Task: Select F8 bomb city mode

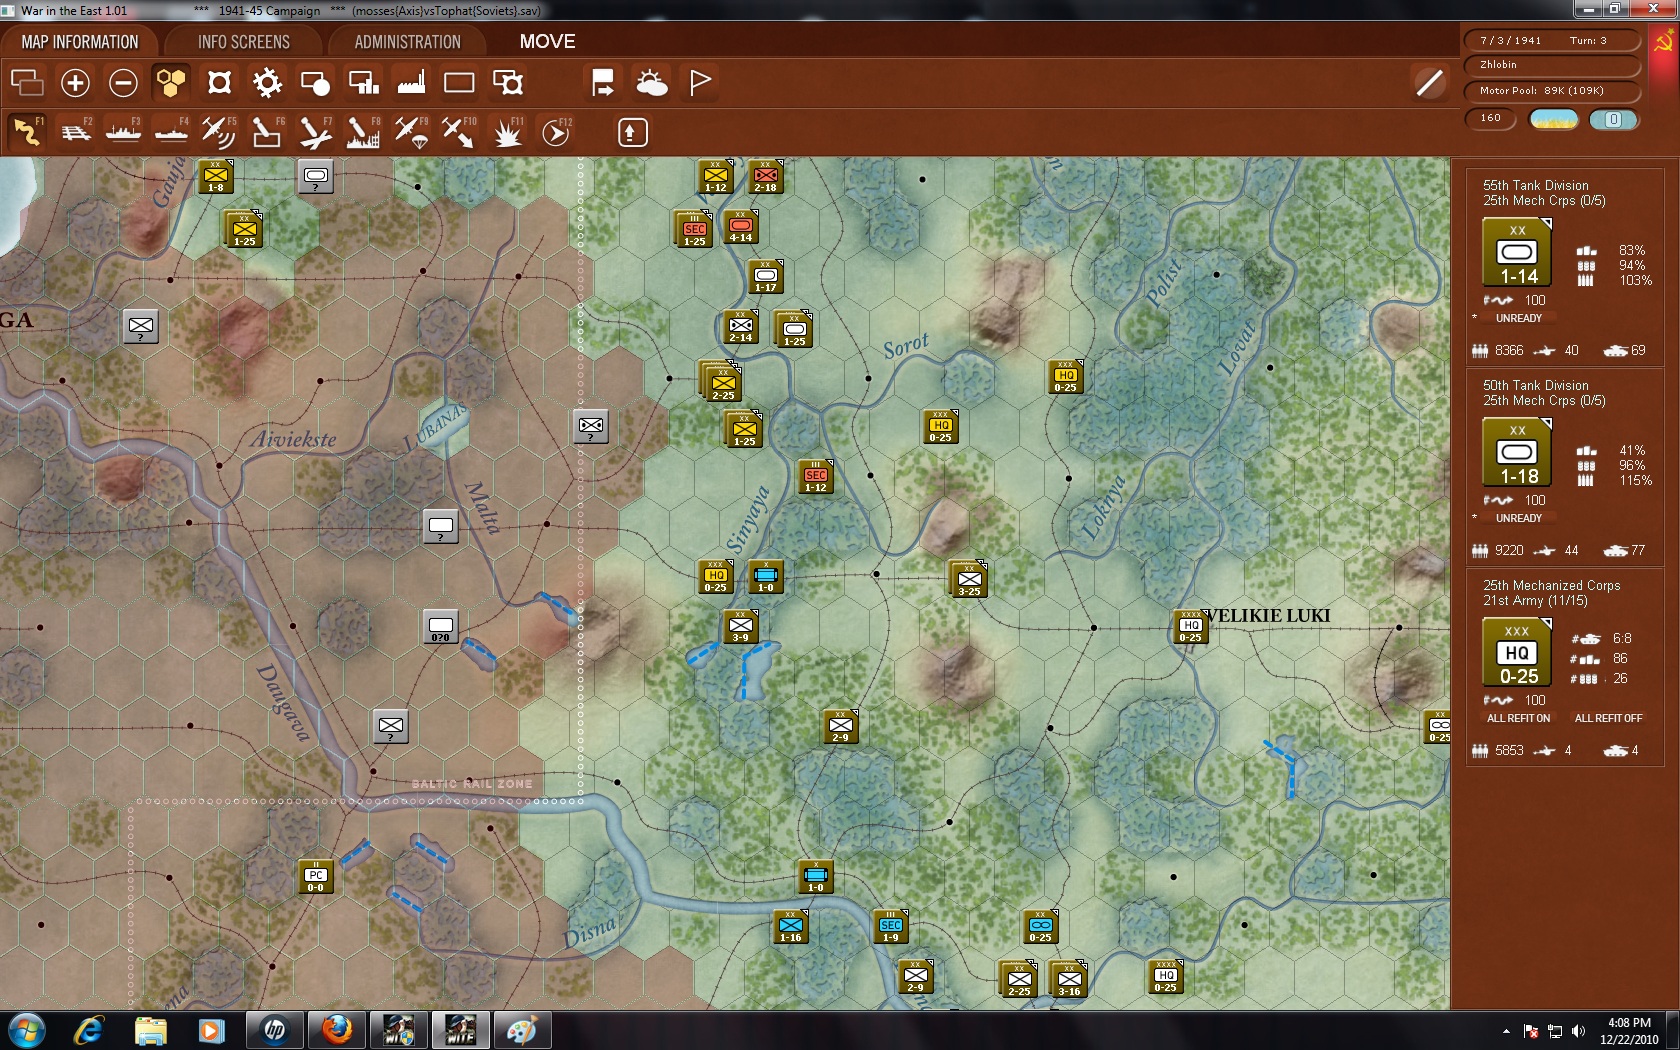Action: 363,132
